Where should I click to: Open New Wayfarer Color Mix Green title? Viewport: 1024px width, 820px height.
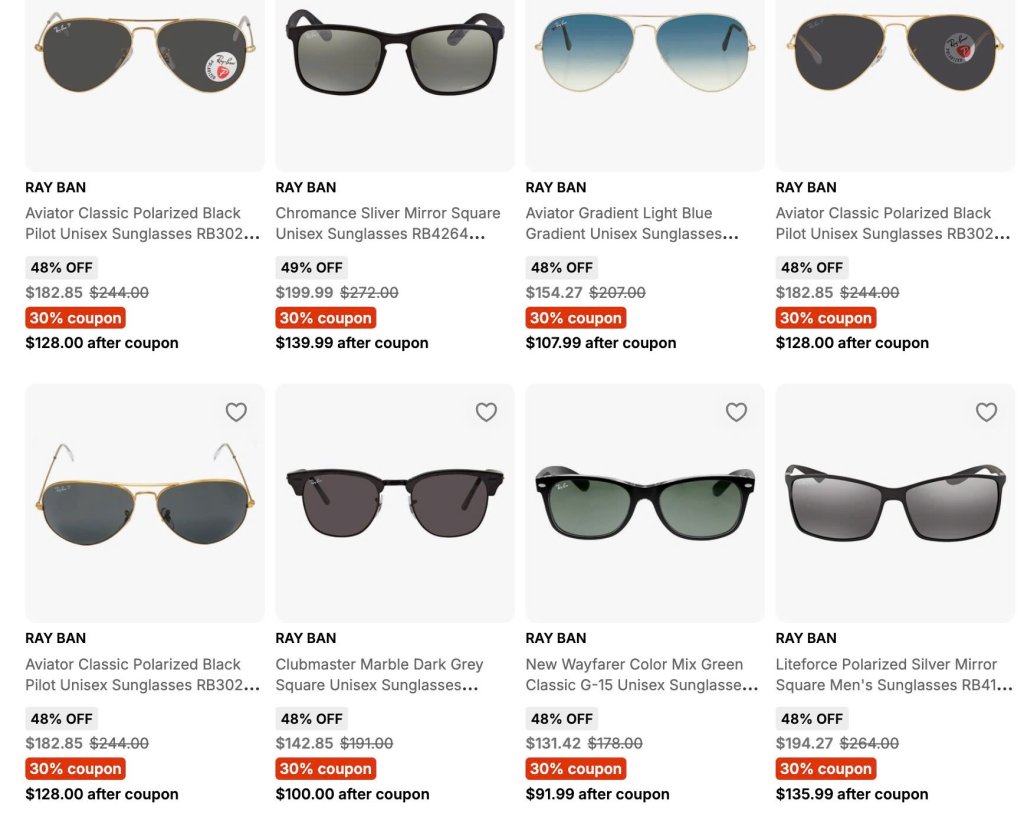coord(642,674)
